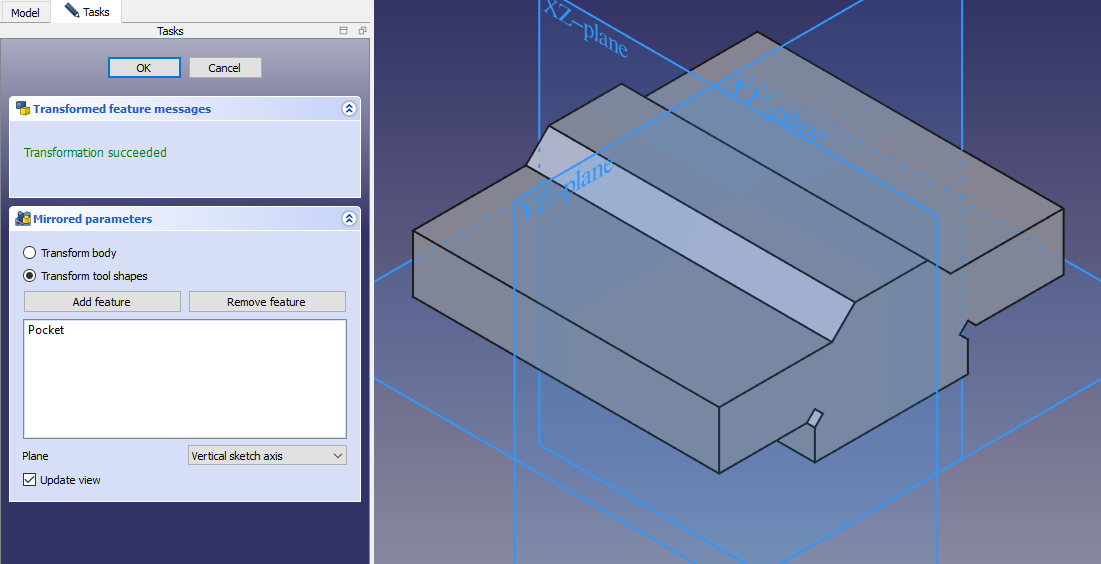Click the Transformed feature messages cube icon
Image resolution: width=1101 pixels, height=564 pixels.
[22, 109]
